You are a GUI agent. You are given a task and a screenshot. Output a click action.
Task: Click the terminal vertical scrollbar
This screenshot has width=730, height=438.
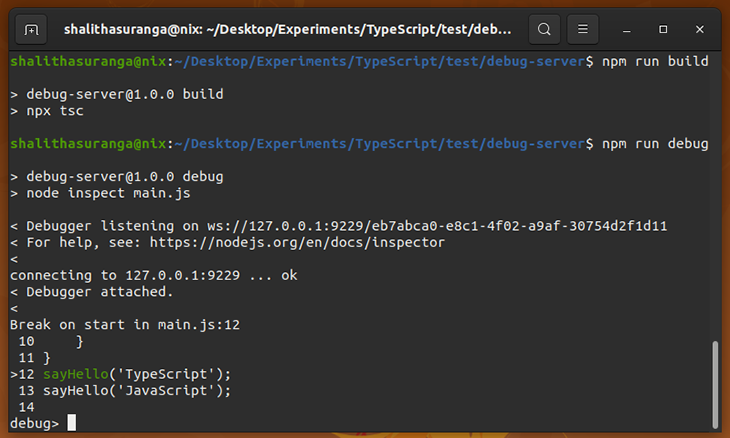[715, 384]
